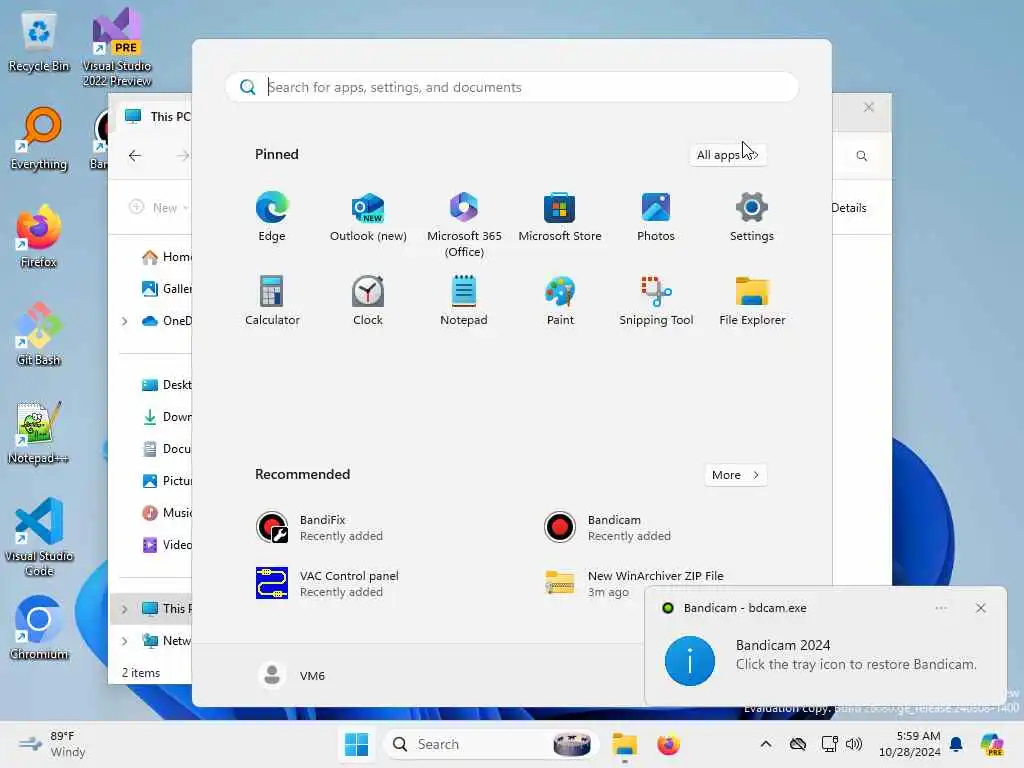This screenshot has width=1024, height=768.
Task: Select Git Bash desktop shortcut
Action: 39,334
